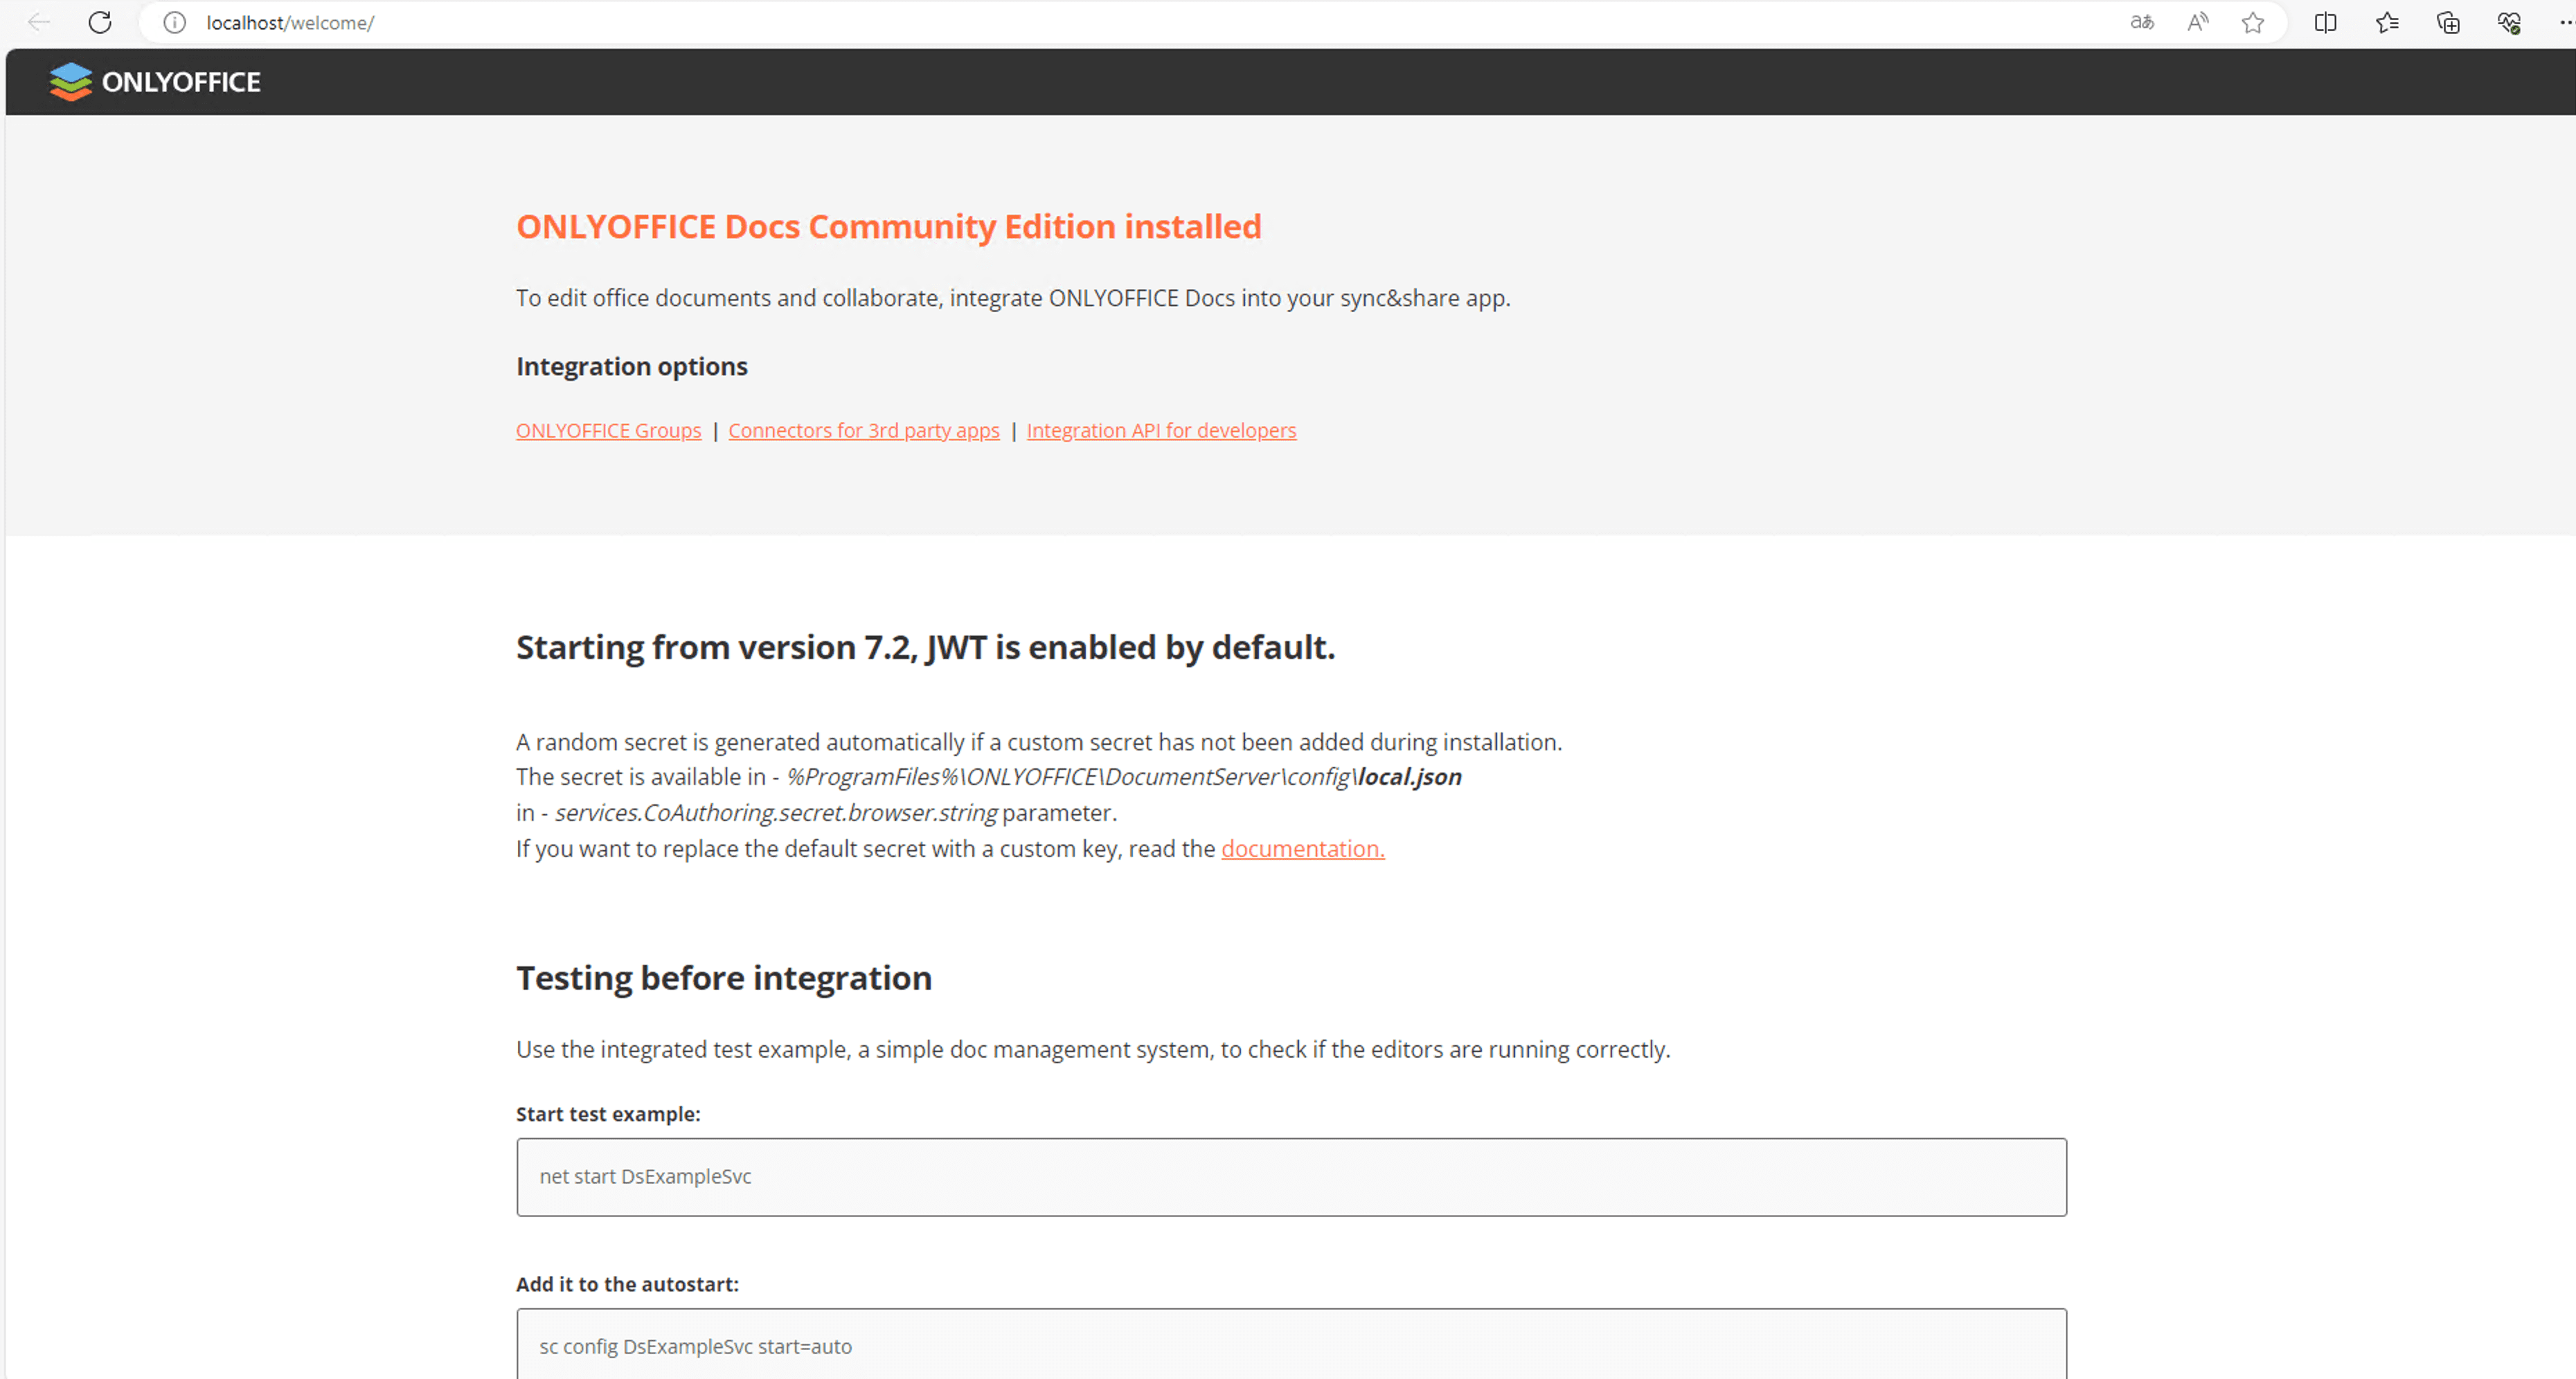Open the Favorites list icon
Screen dimensions: 2576x1379
[x=2387, y=22]
